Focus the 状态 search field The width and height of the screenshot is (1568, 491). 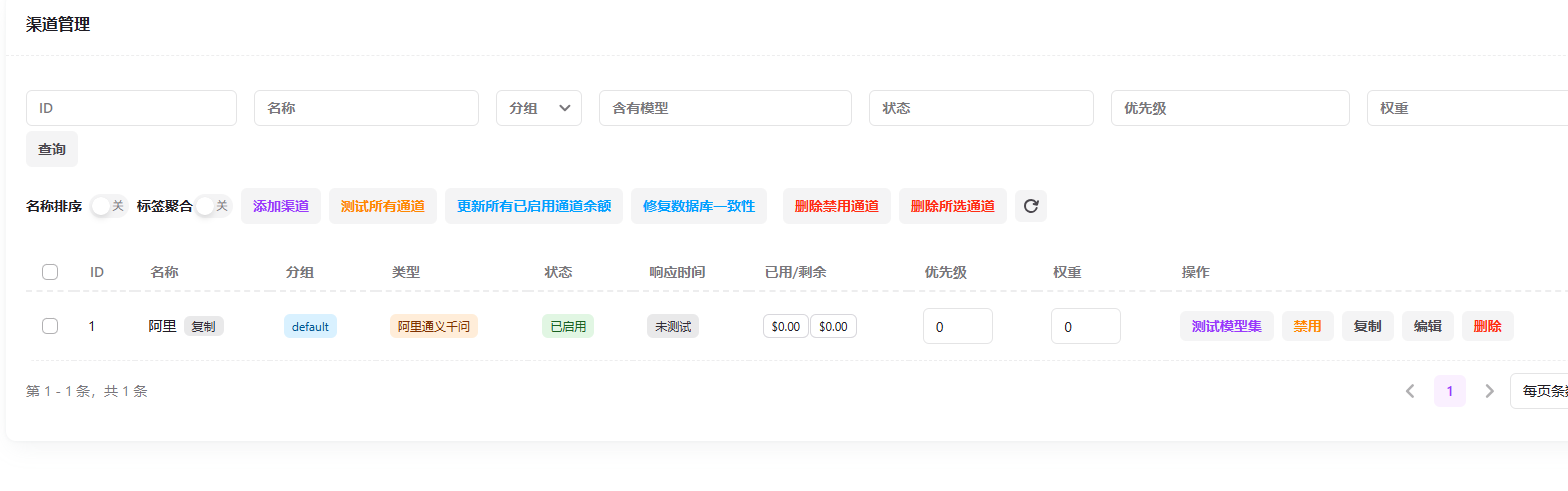tap(981, 108)
